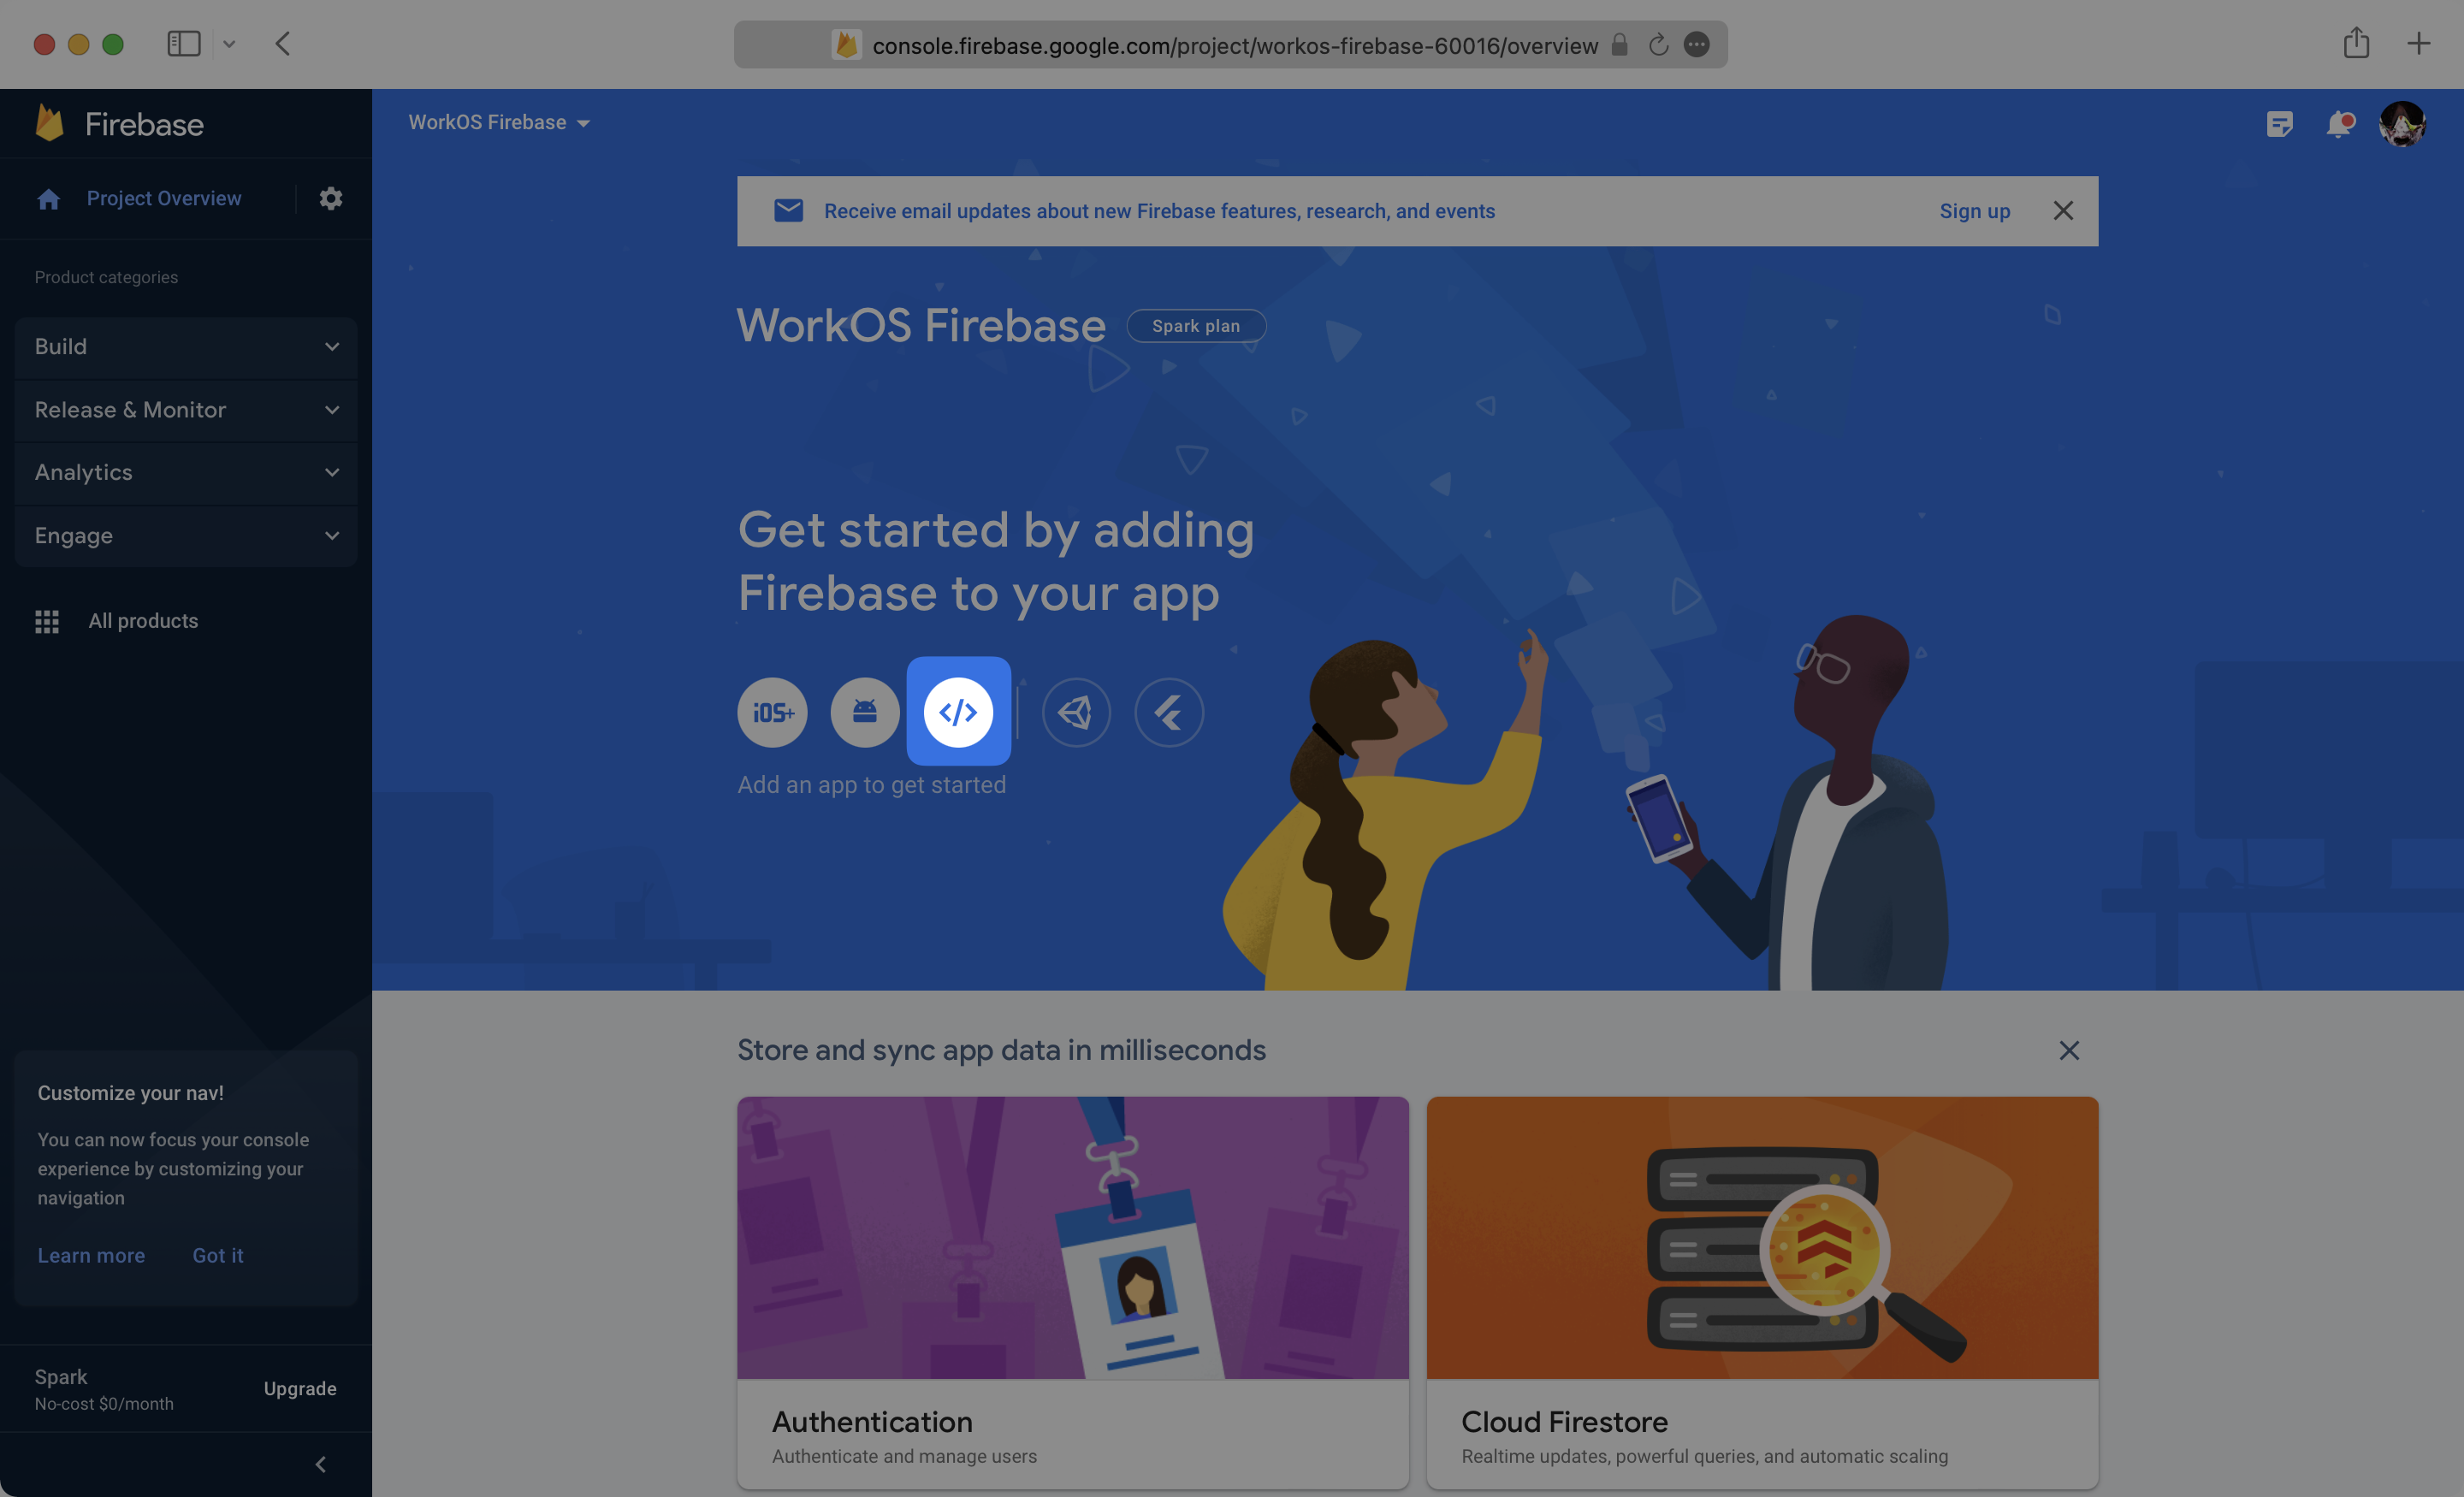Image resolution: width=2464 pixels, height=1497 pixels.
Task: Click Upgrade from Spark plan button
Action: click(x=299, y=1390)
